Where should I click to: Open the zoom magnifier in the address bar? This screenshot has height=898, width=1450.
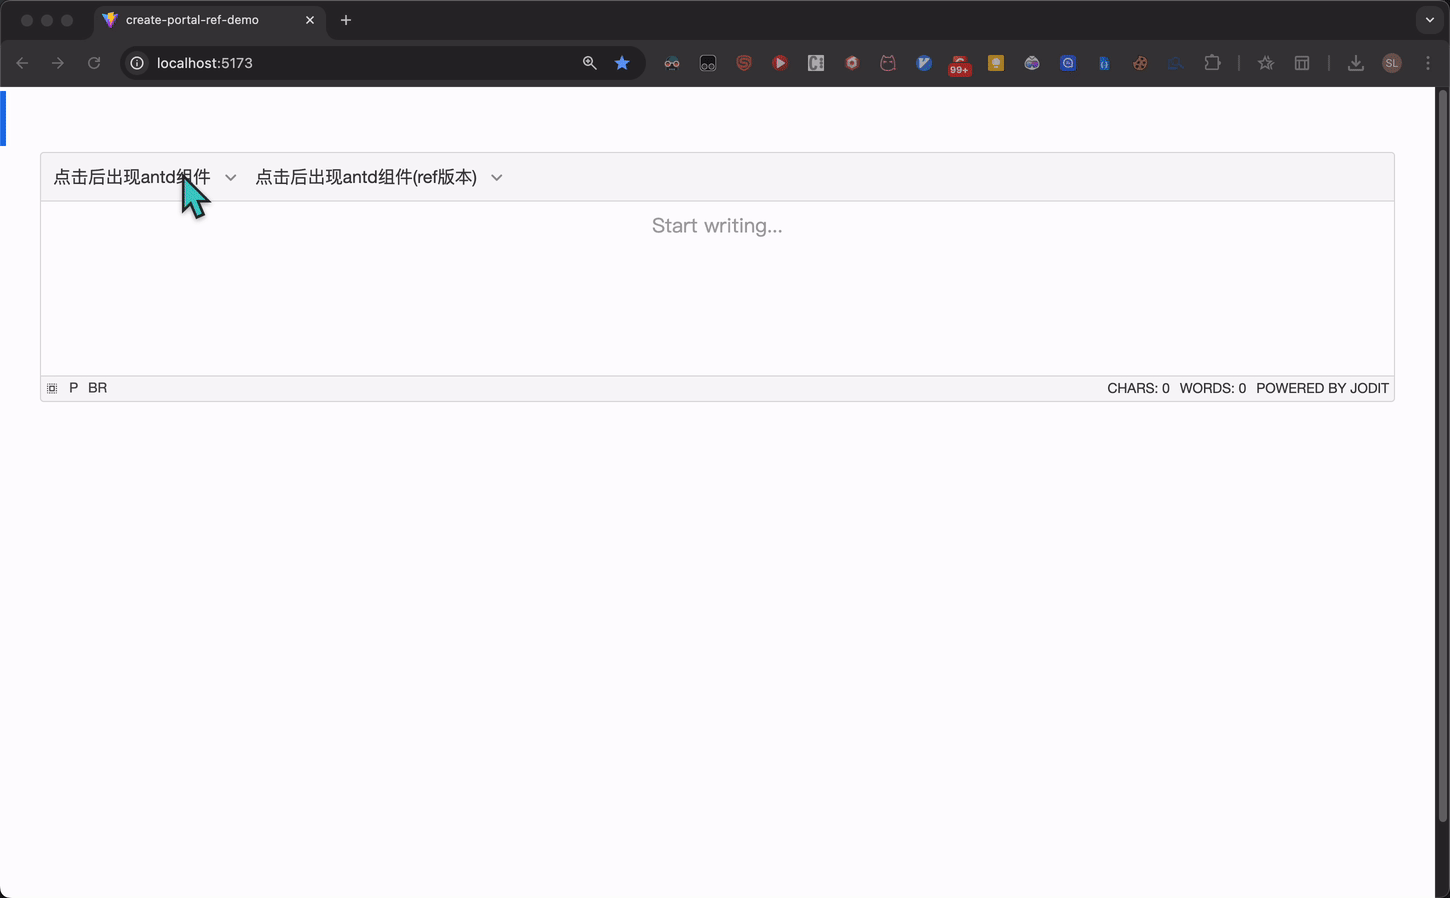coord(590,63)
